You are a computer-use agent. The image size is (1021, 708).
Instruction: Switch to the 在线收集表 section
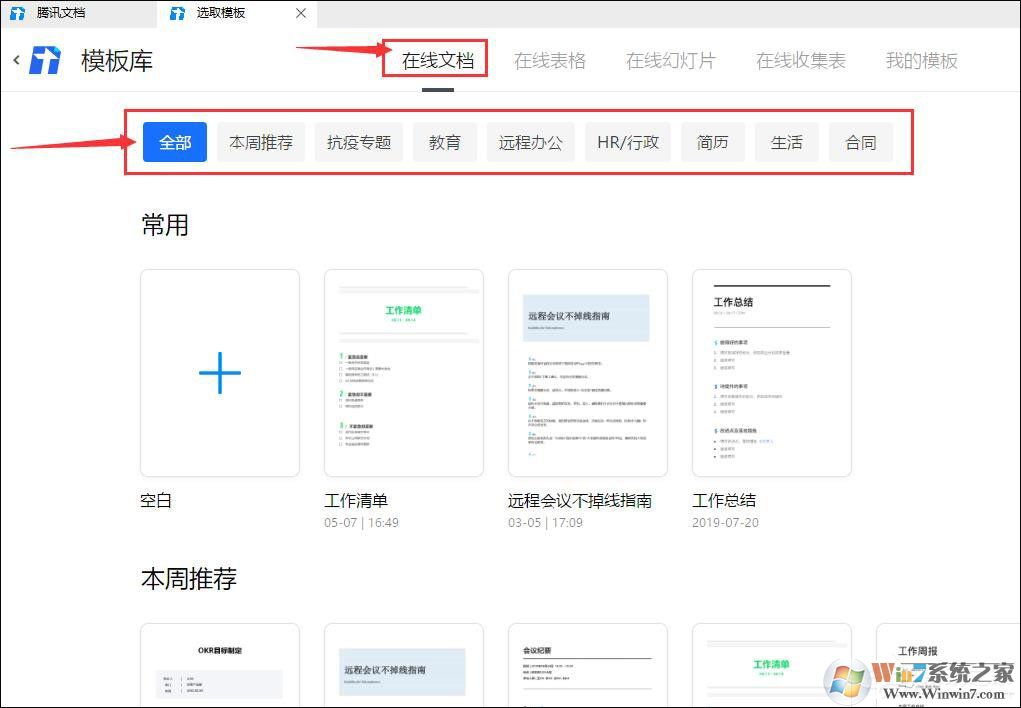pyautogui.click(x=800, y=60)
